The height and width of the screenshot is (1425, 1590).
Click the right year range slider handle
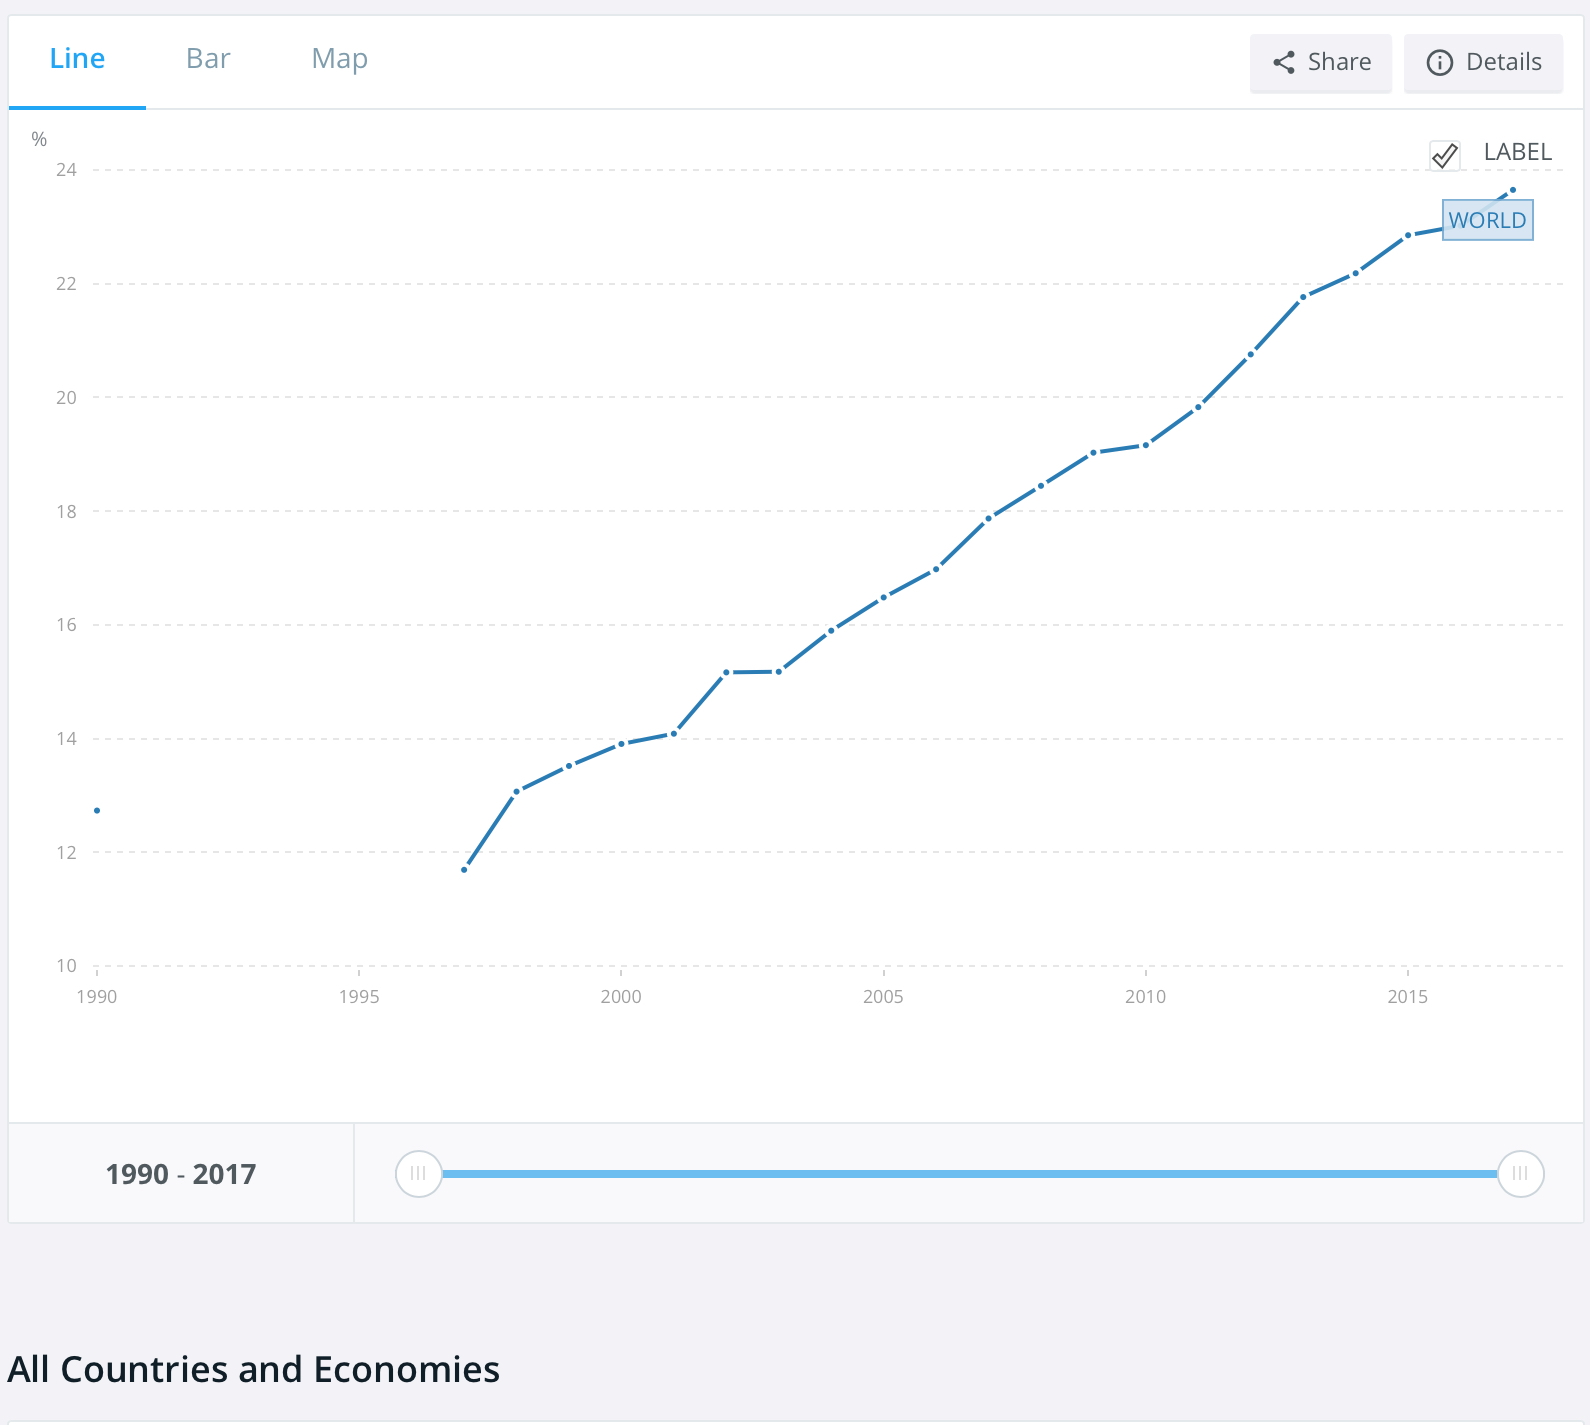[1520, 1173]
